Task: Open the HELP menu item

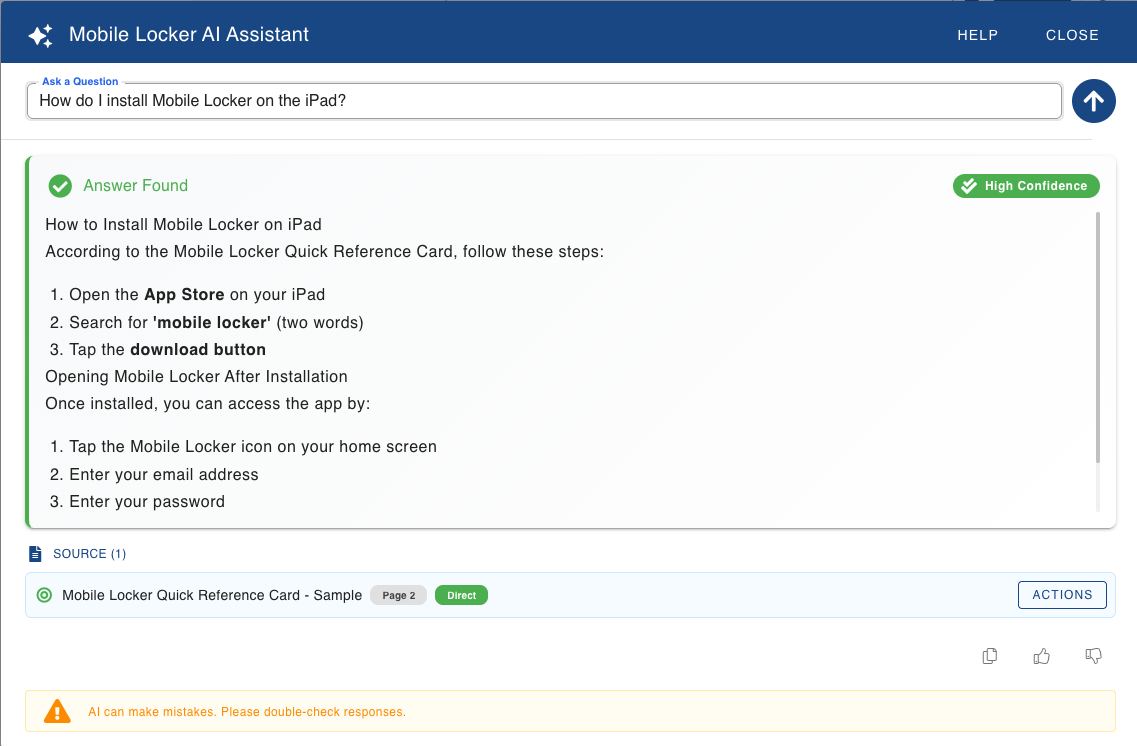Action: click(977, 35)
